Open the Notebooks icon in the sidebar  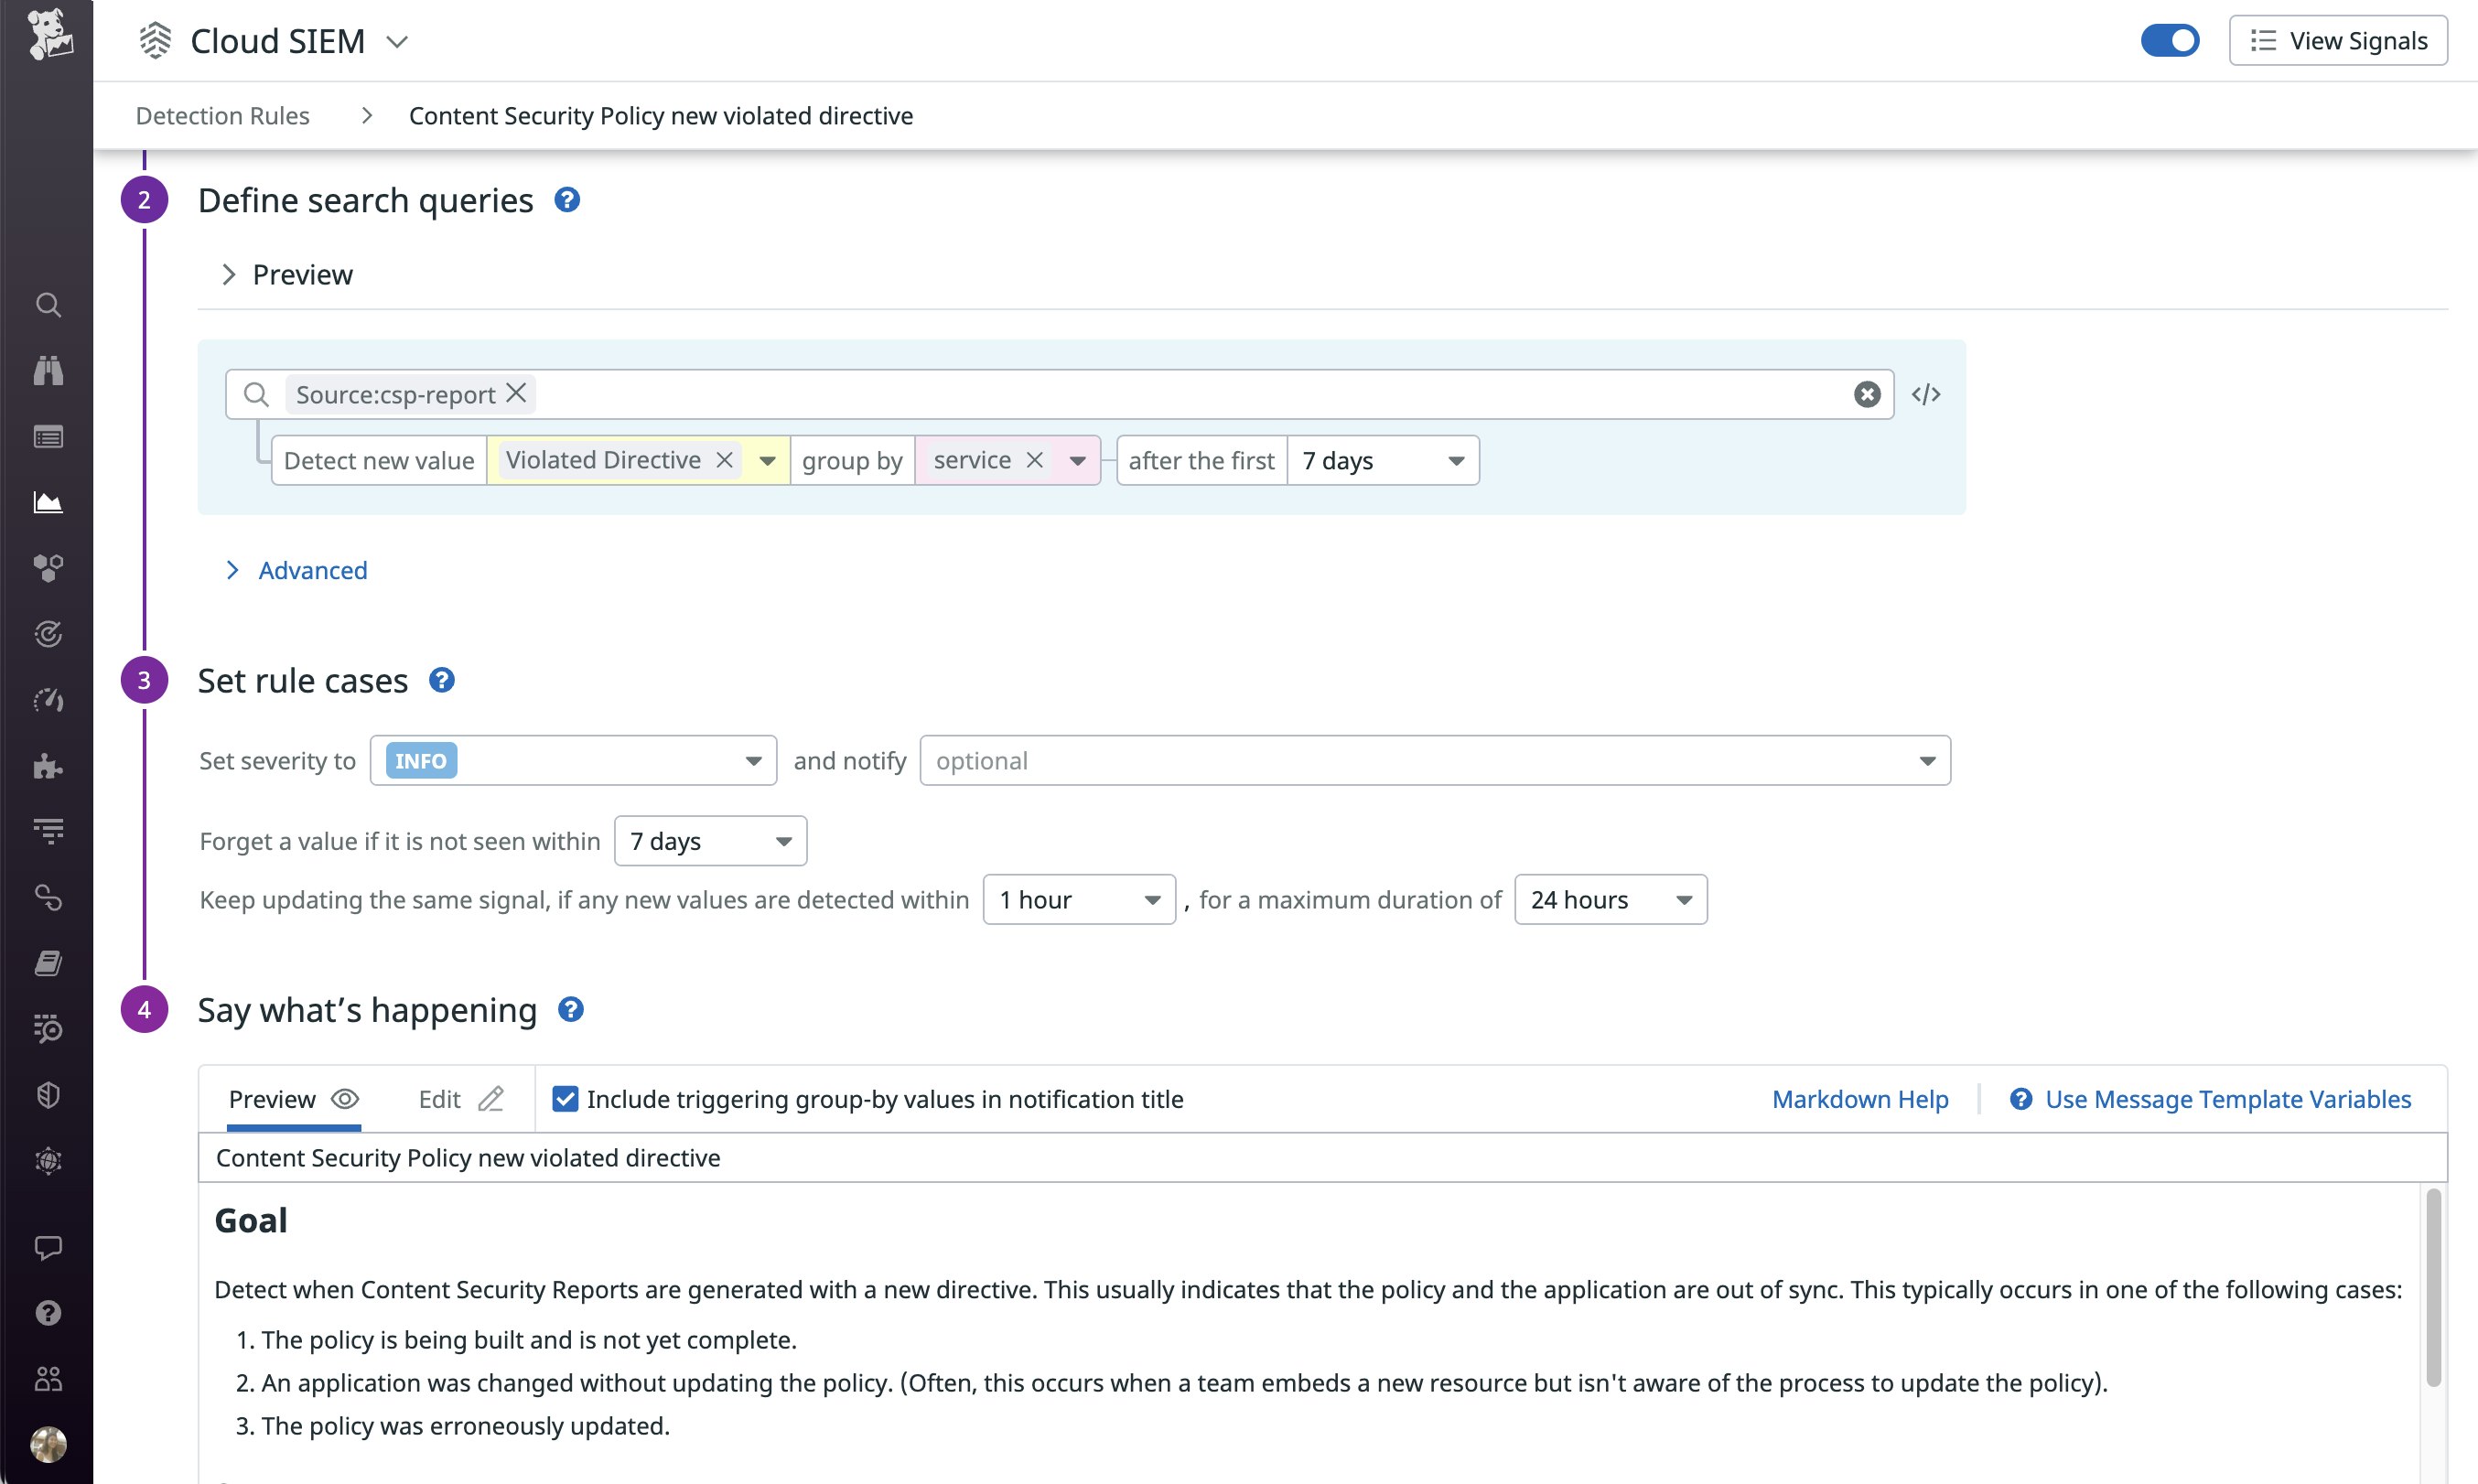(48, 963)
